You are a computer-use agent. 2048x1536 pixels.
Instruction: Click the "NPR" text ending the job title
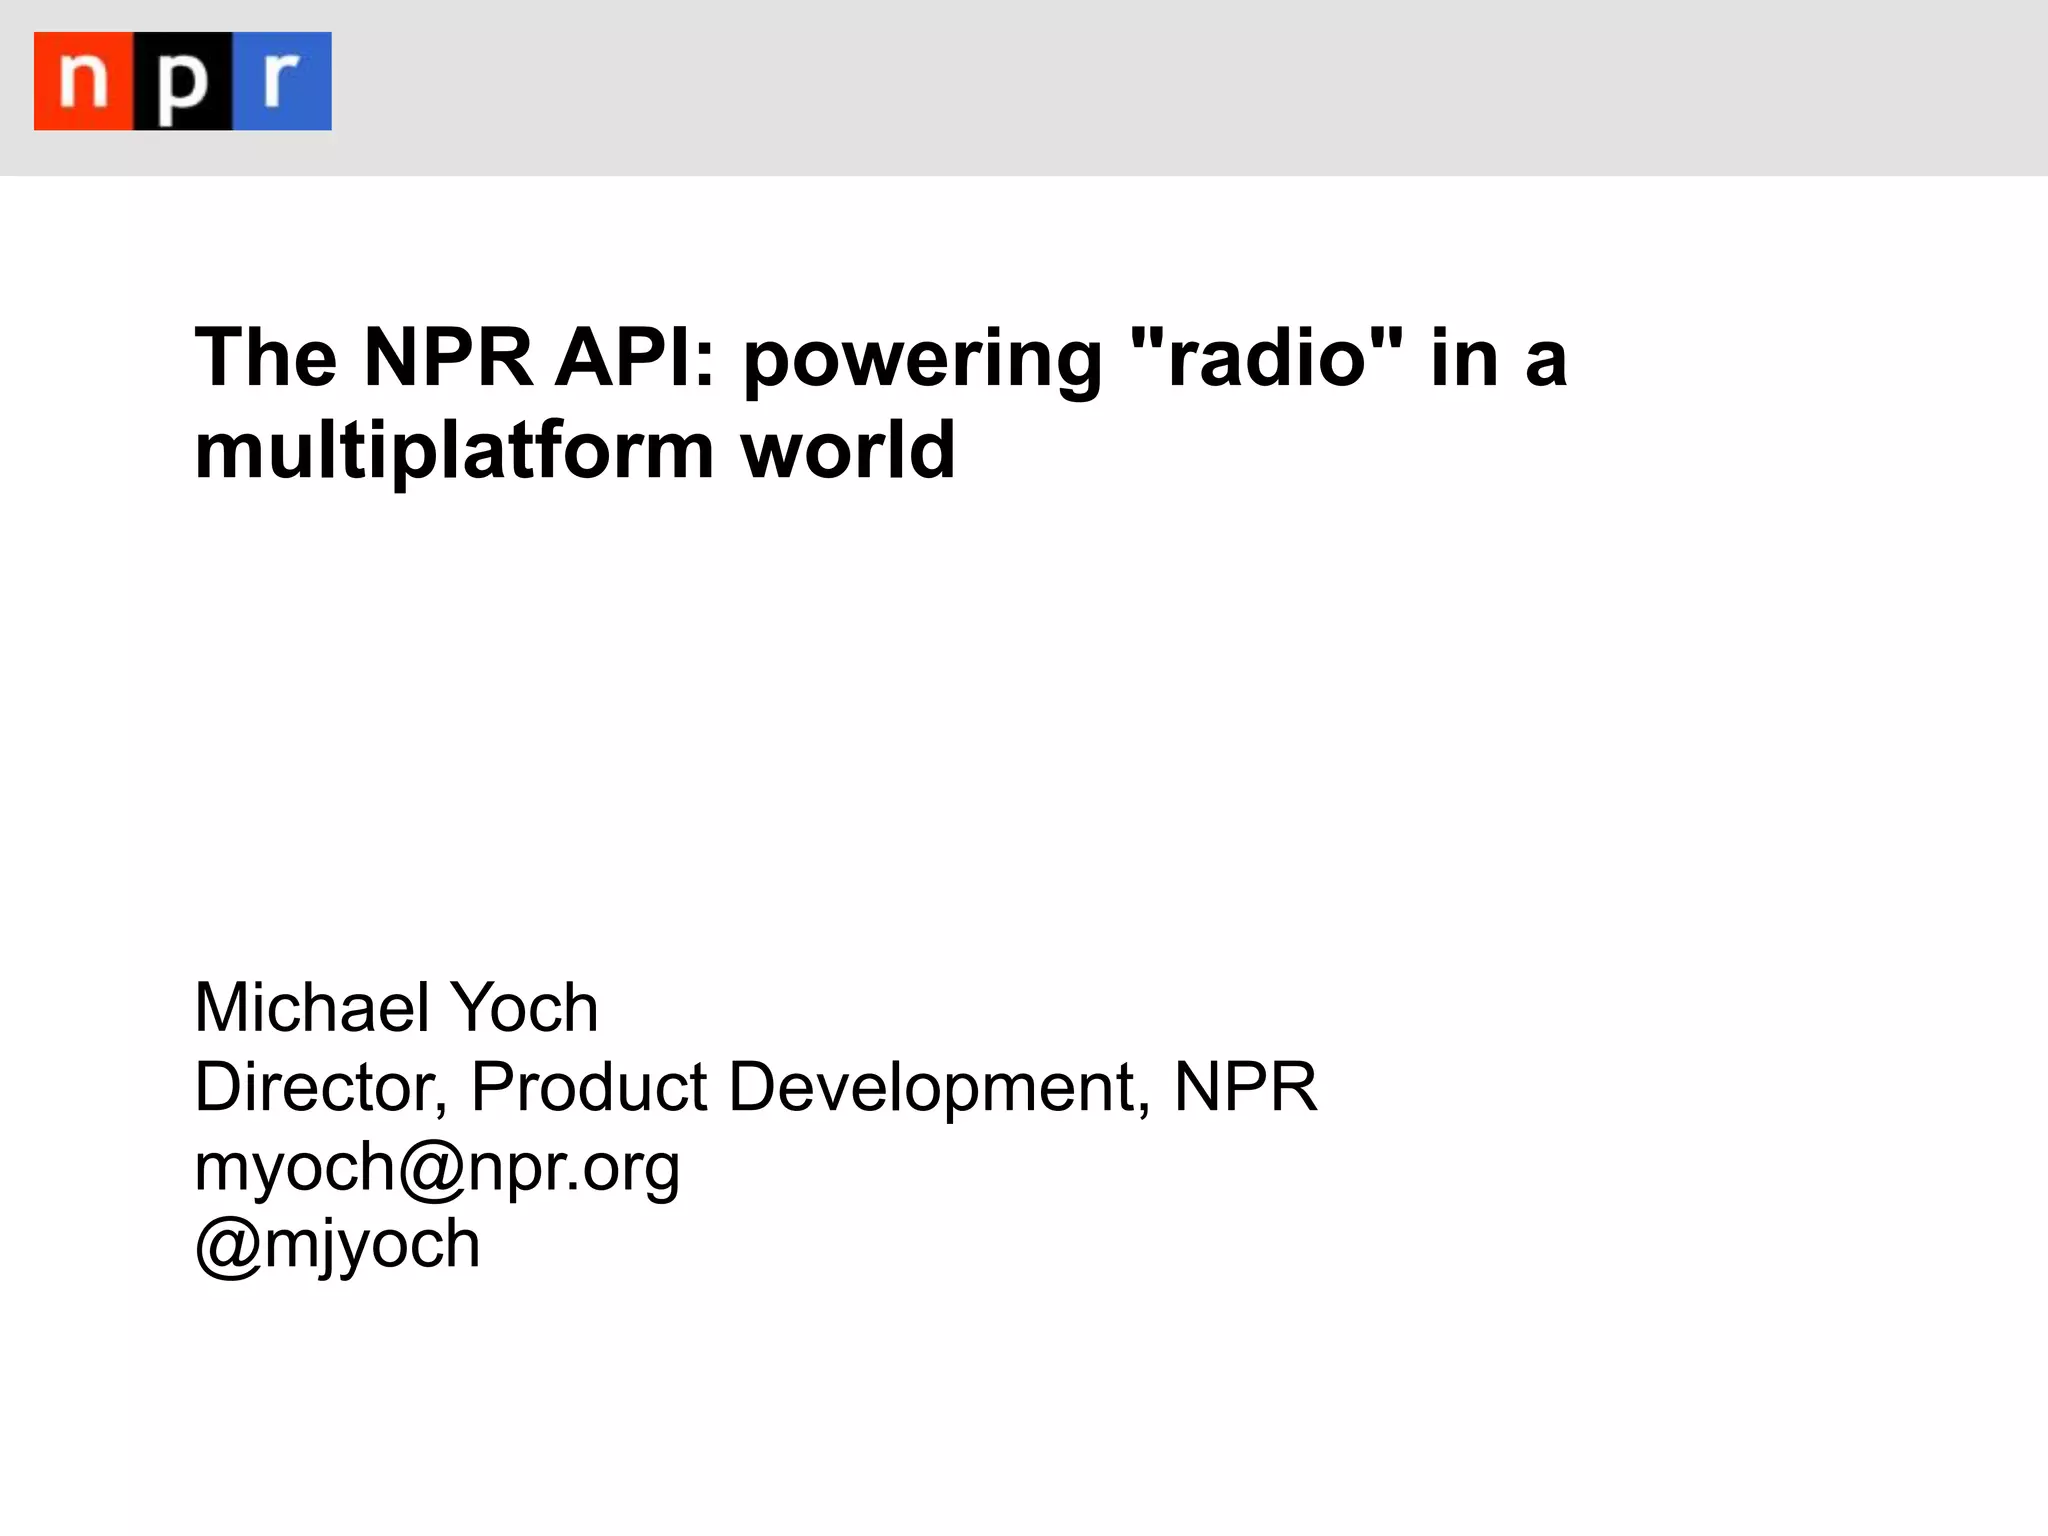point(1245,1087)
